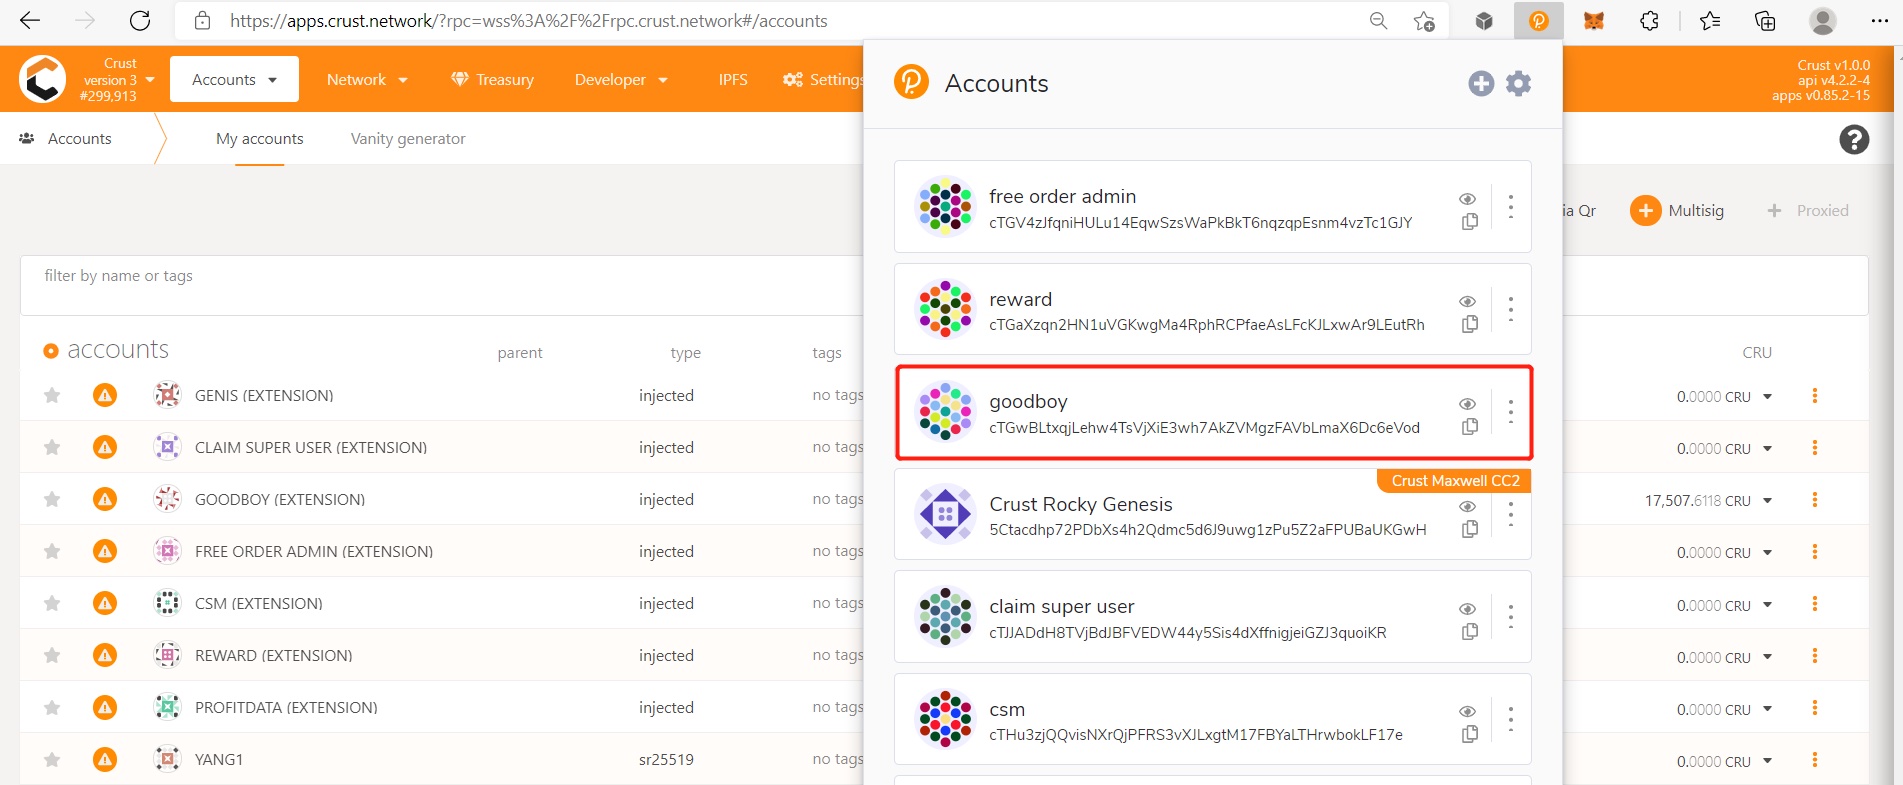Toggle visibility of Crust Rocky Genesis account
This screenshot has width=1903, height=785.
click(x=1467, y=506)
